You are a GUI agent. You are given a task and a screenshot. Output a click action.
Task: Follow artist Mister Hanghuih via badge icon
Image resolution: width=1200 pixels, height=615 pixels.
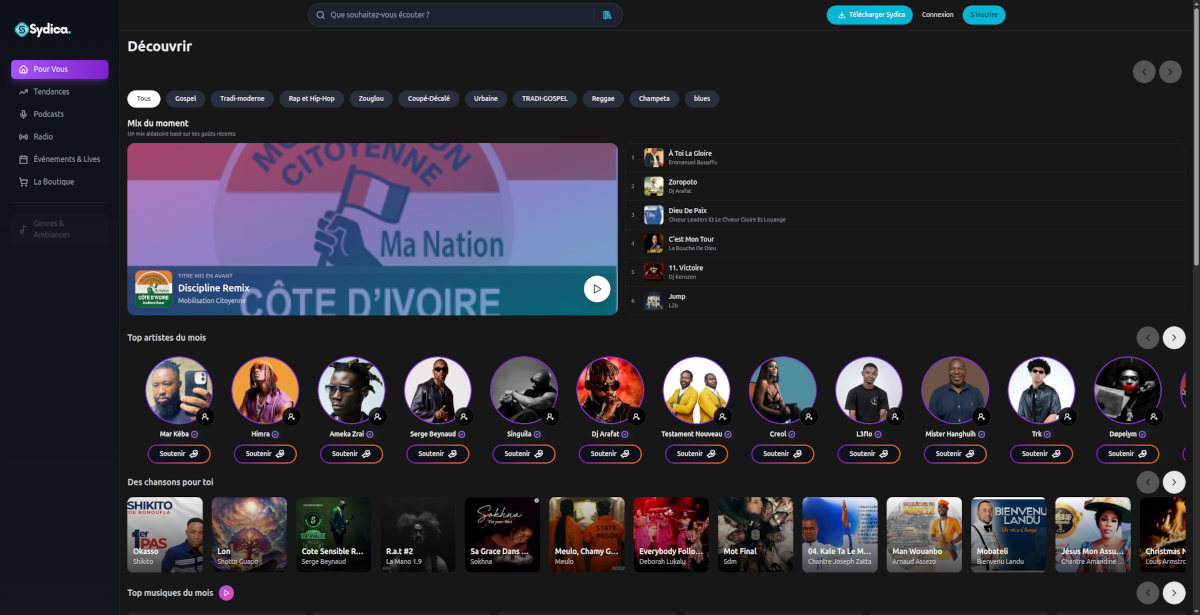click(981, 415)
